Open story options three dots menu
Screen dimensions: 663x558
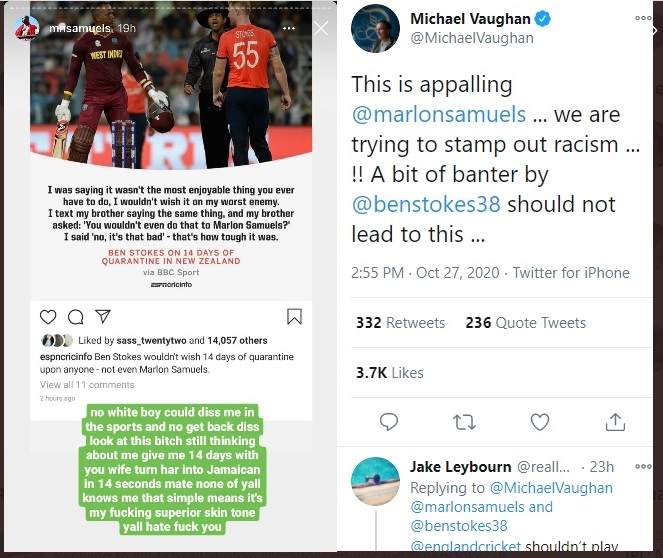pos(289,28)
